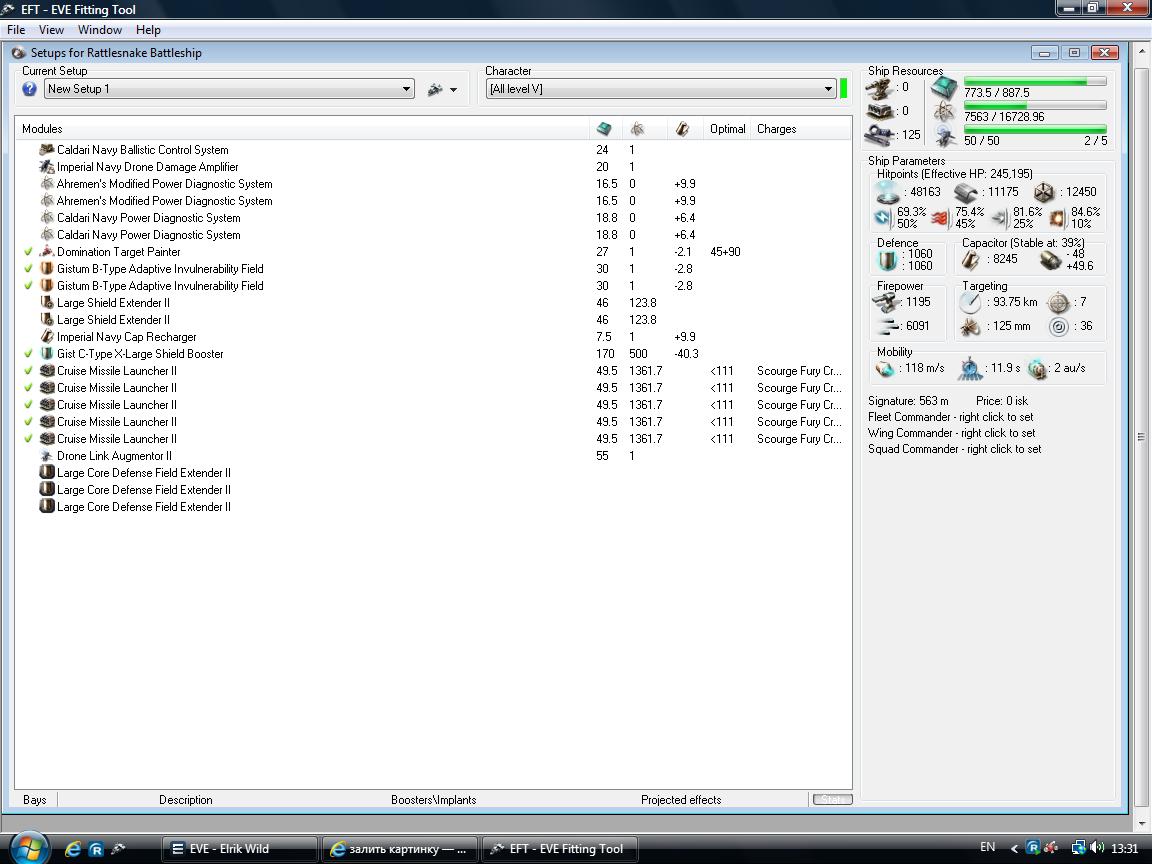Click the Charges column header
This screenshot has width=1152, height=864.
(x=777, y=129)
